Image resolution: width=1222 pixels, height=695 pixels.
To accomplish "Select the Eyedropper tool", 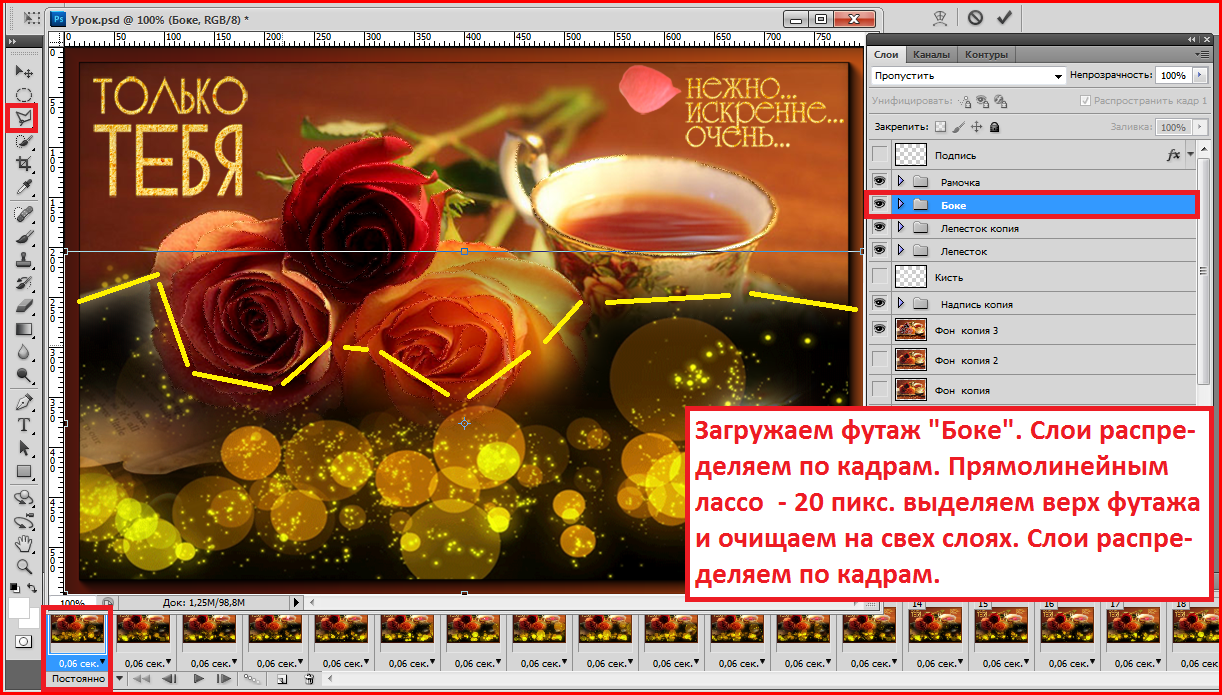I will [24, 187].
